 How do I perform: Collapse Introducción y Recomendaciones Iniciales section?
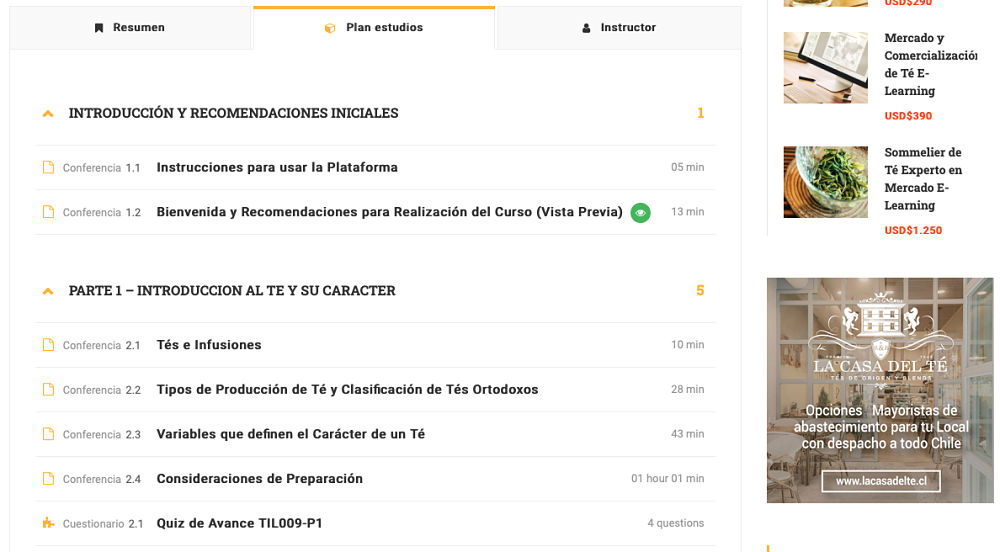point(48,114)
